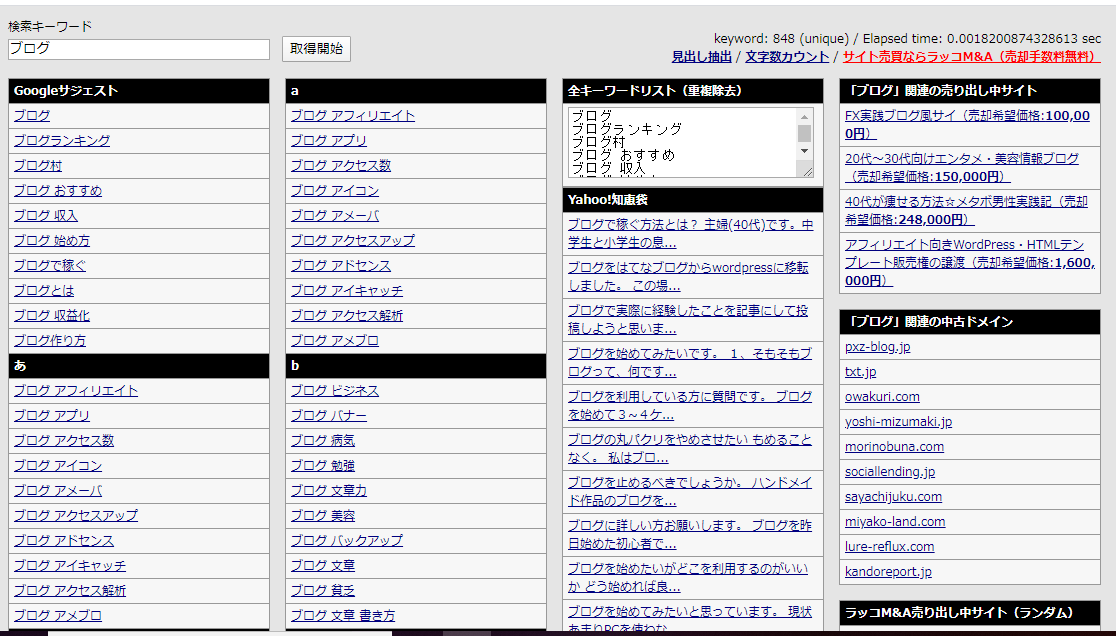Click the 取得開始 button
Screen dimensions: 1116x636
click(x=316, y=48)
